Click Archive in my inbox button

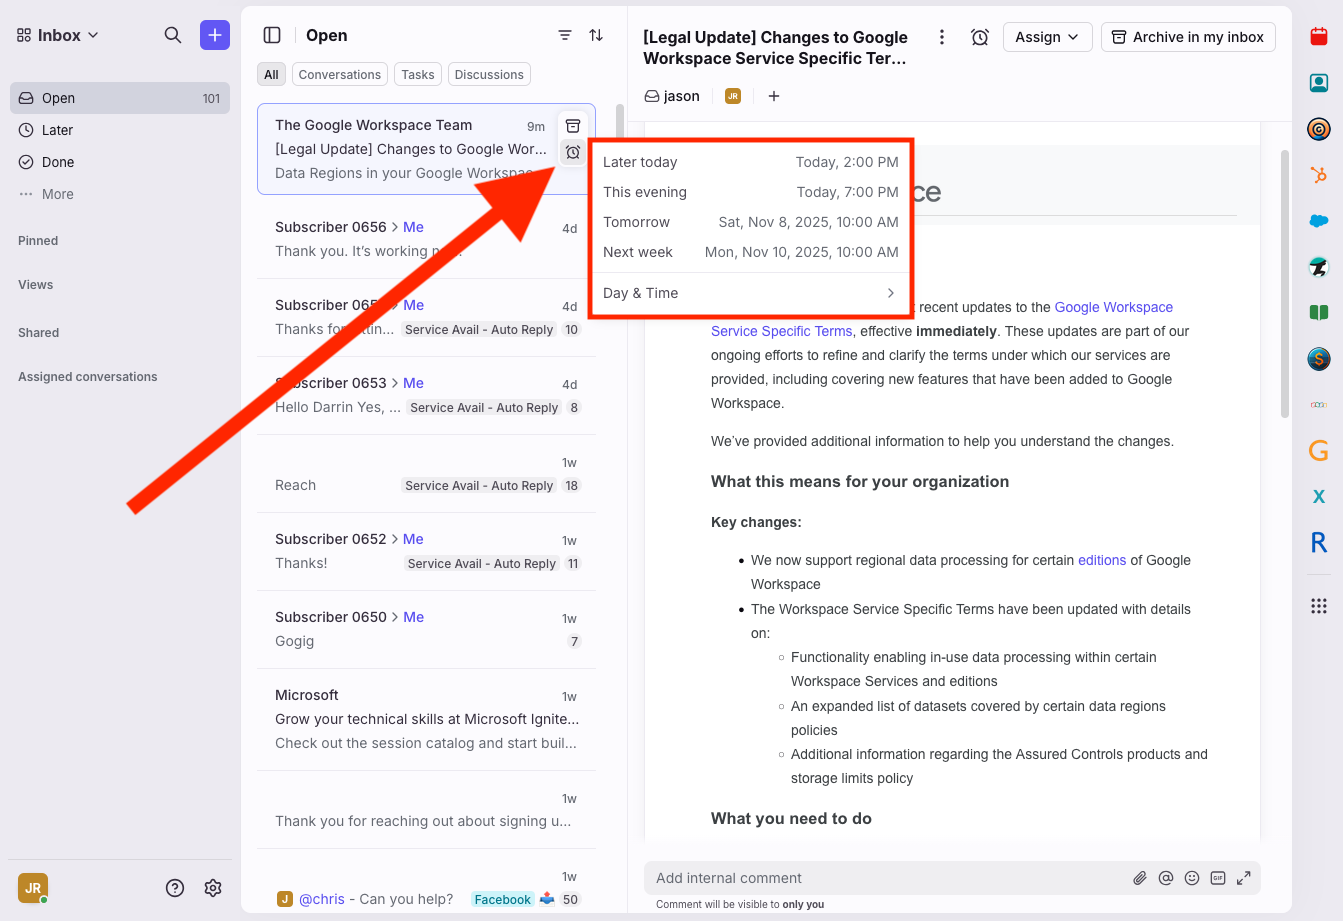pyautogui.click(x=1188, y=37)
